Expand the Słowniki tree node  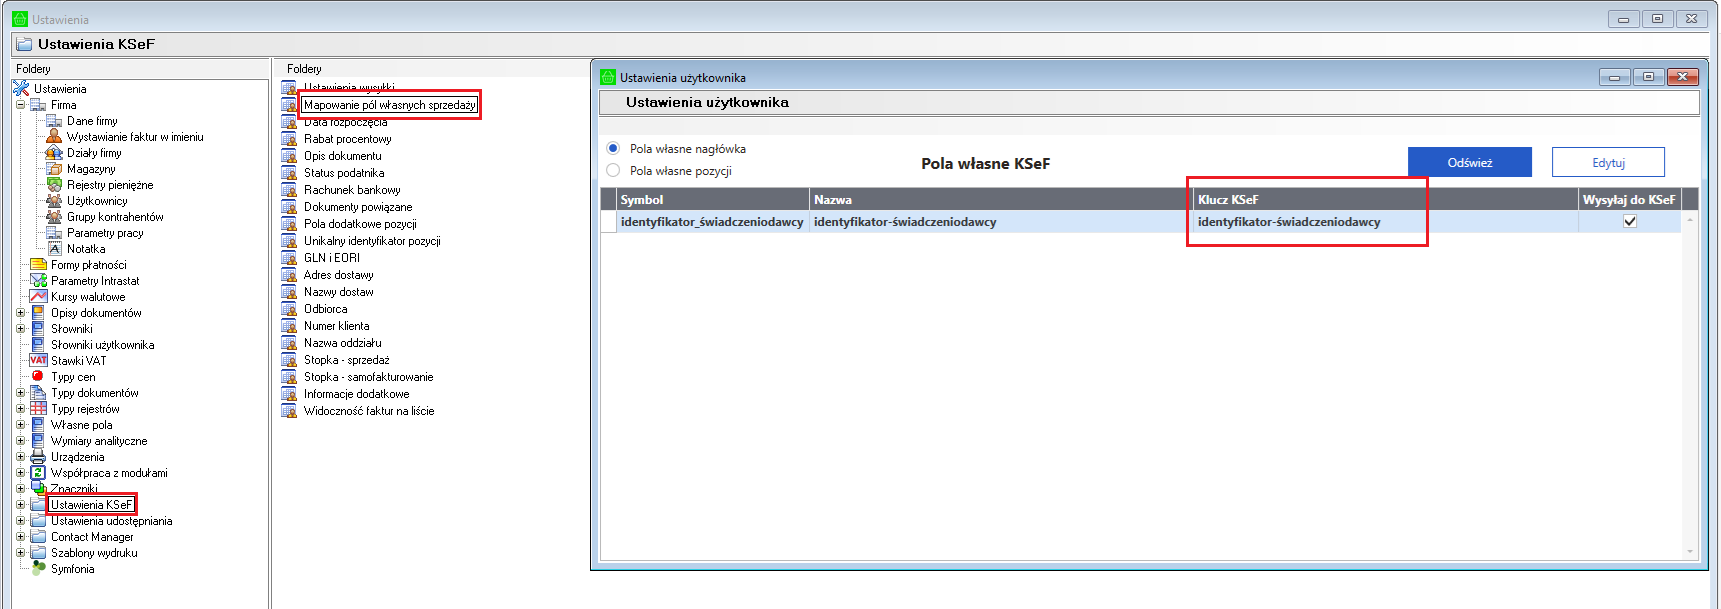tap(20, 329)
